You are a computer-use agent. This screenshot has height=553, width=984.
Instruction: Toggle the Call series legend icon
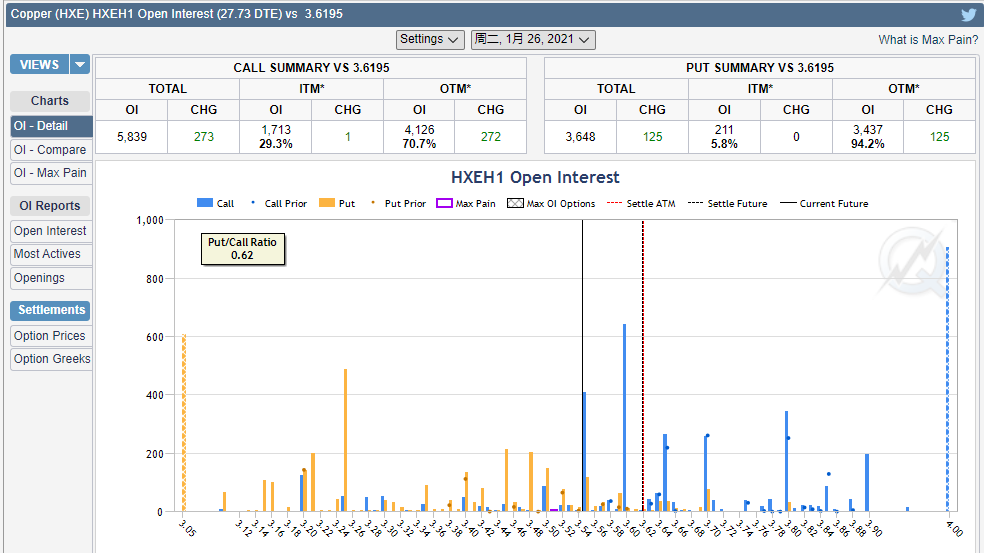(x=204, y=204)
